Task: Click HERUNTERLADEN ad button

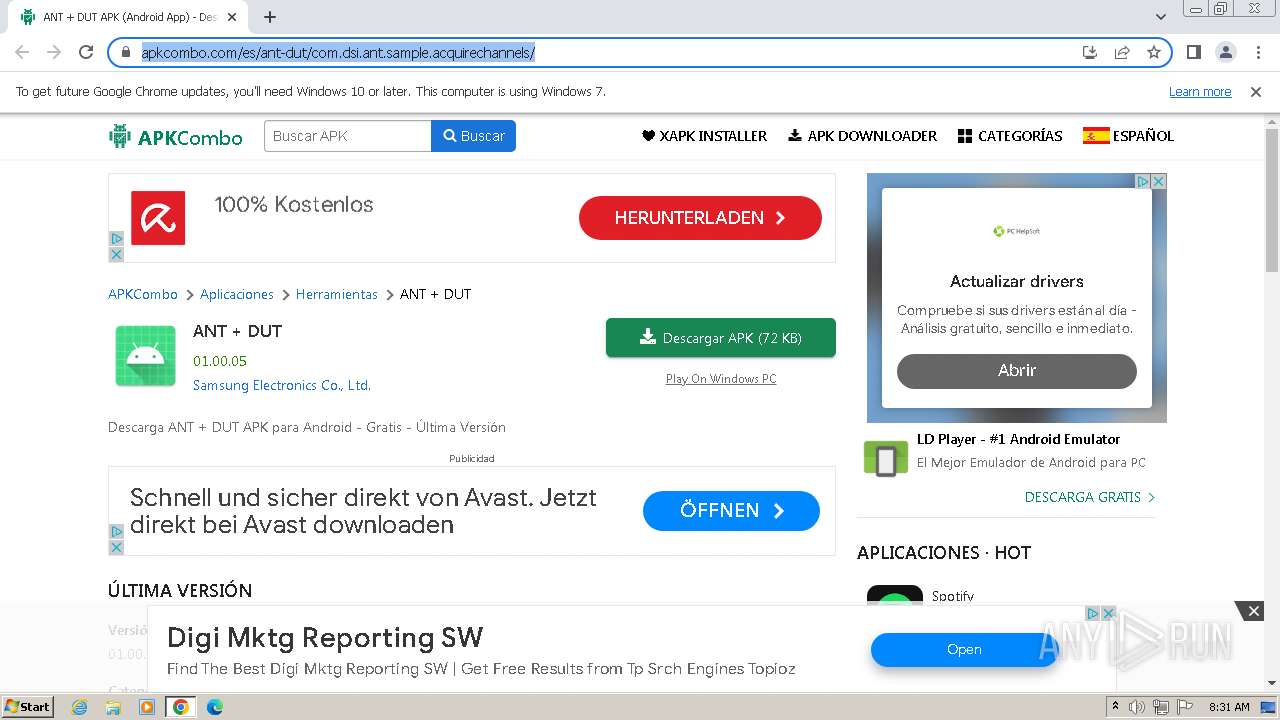Action: pos(700,218)
